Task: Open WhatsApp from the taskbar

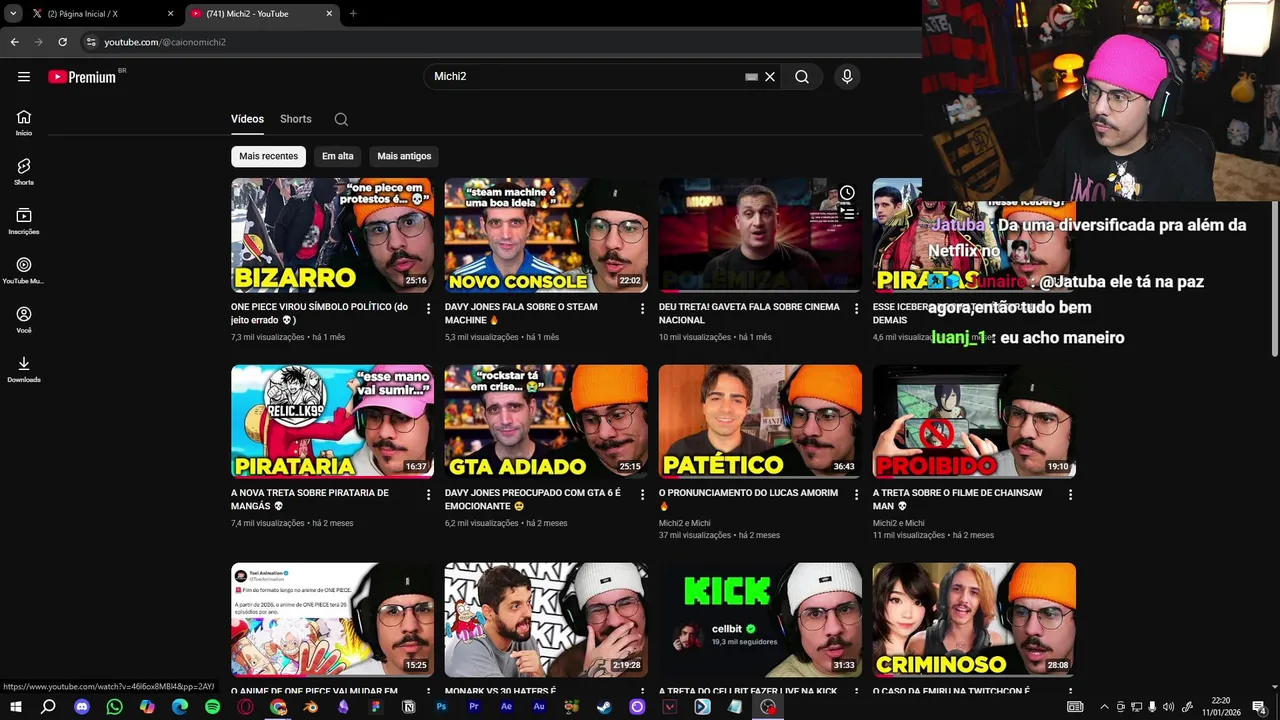Action: click(114, 707)
